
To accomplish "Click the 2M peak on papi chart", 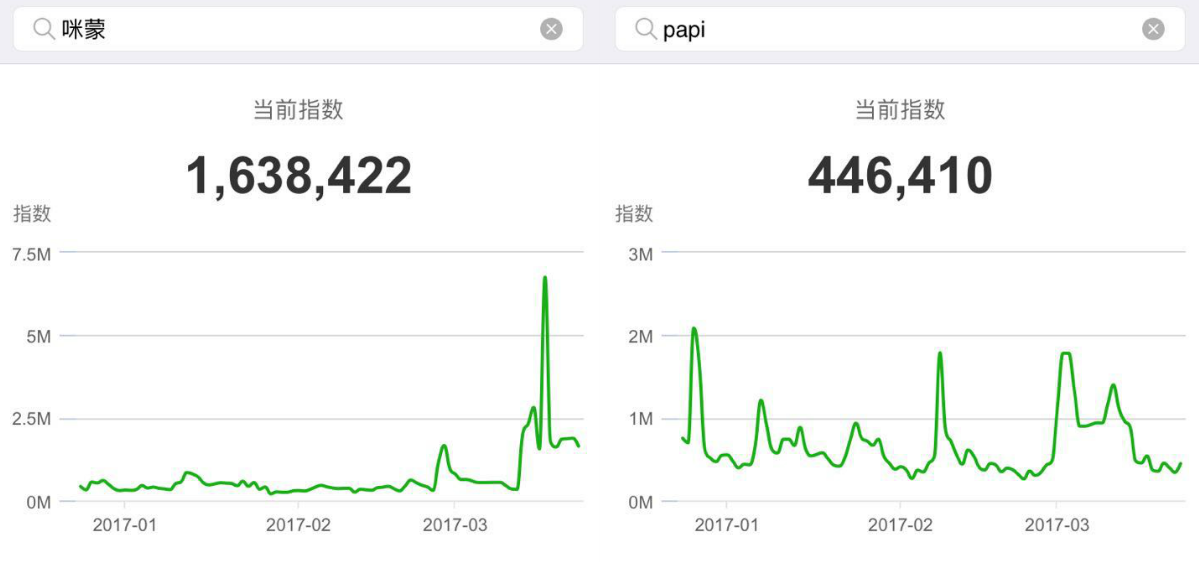I will tap(694, 330).
